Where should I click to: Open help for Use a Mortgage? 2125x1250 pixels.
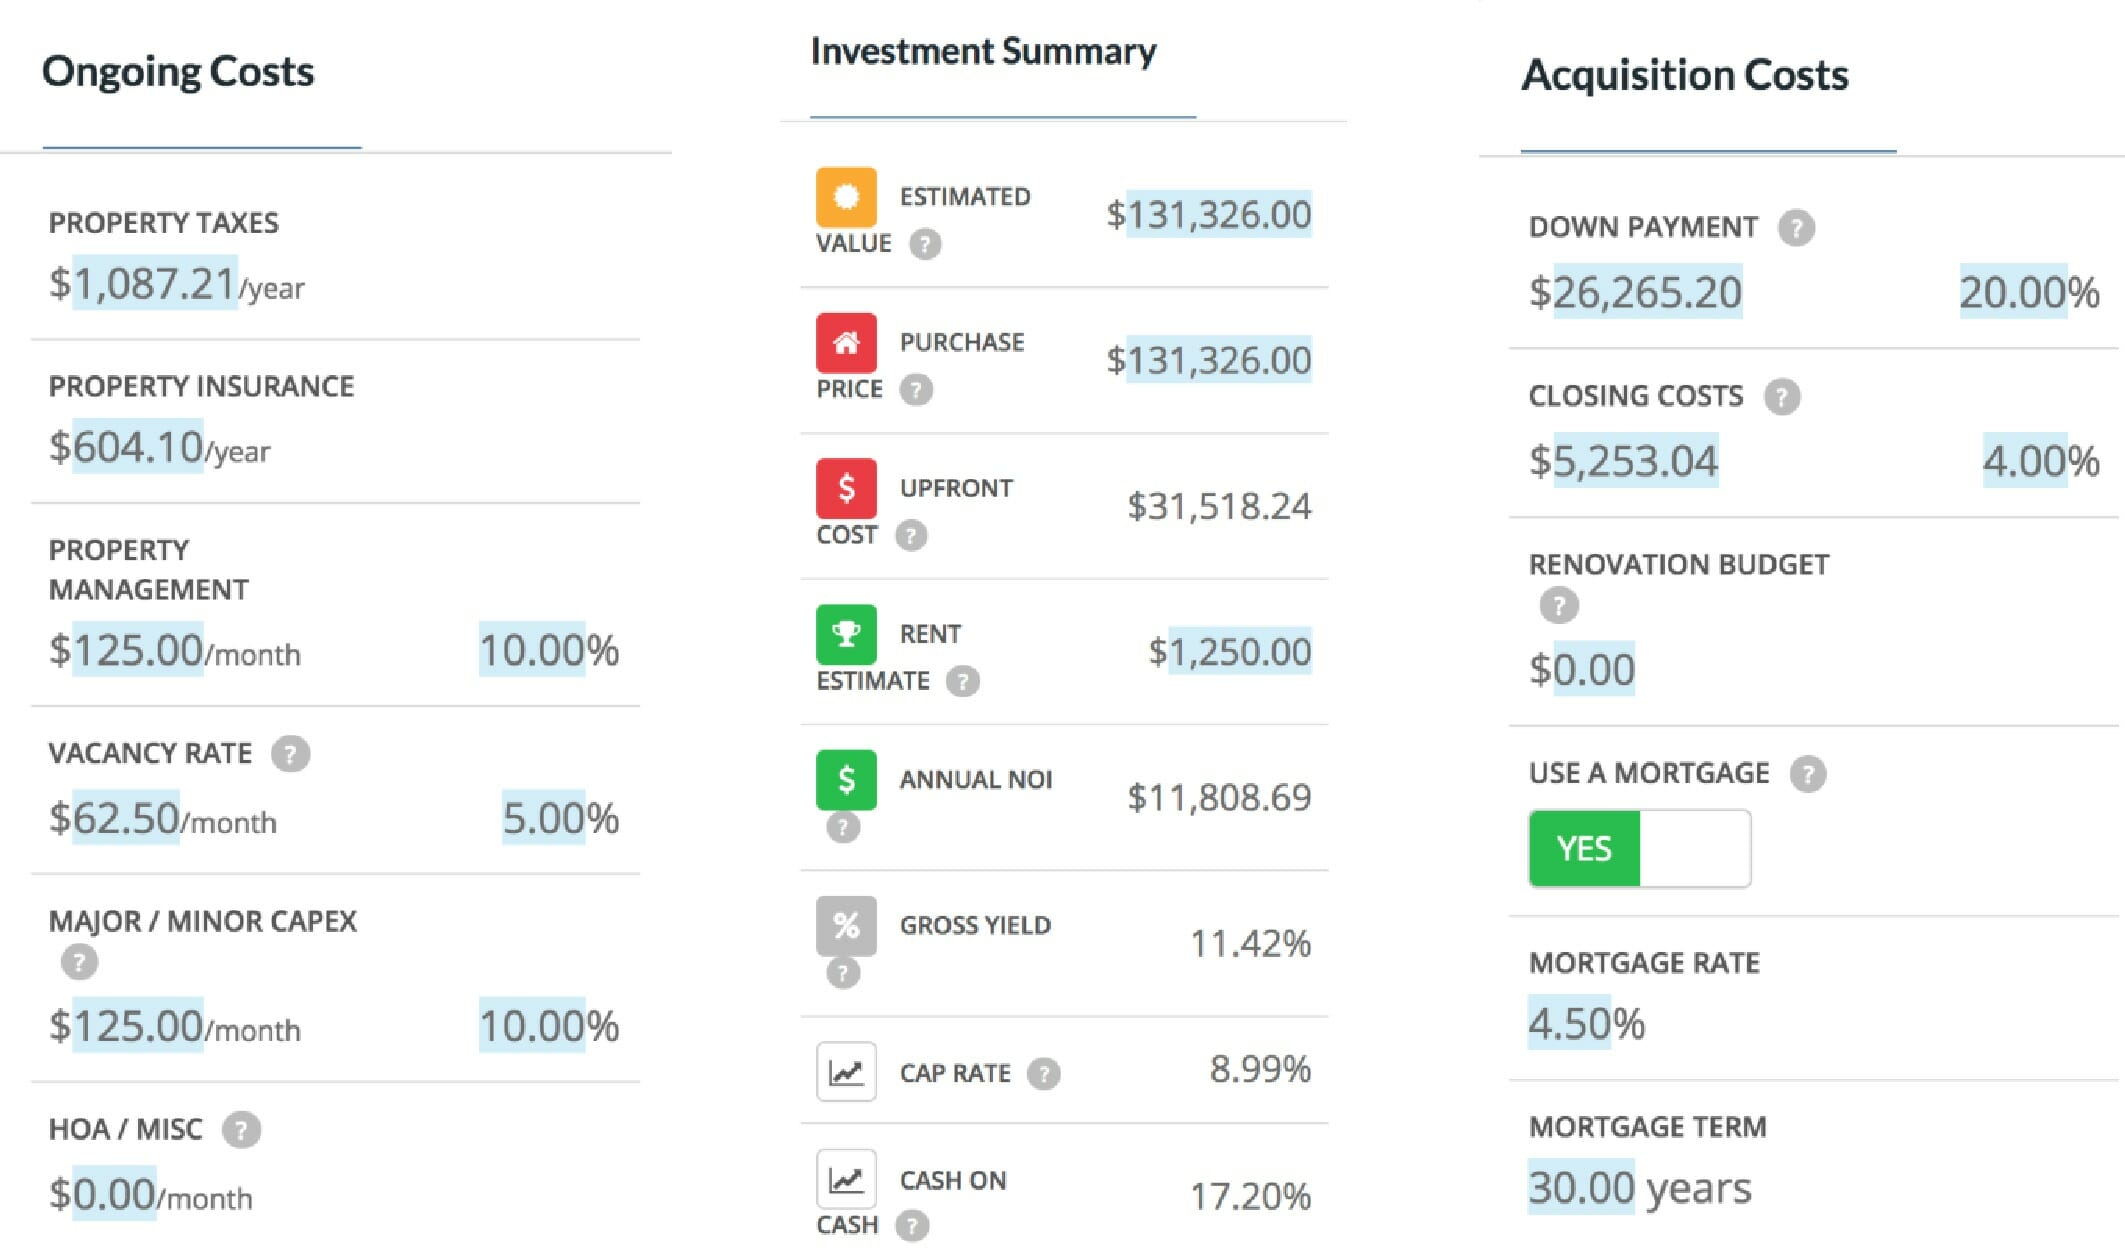[x=1808, y=774]
